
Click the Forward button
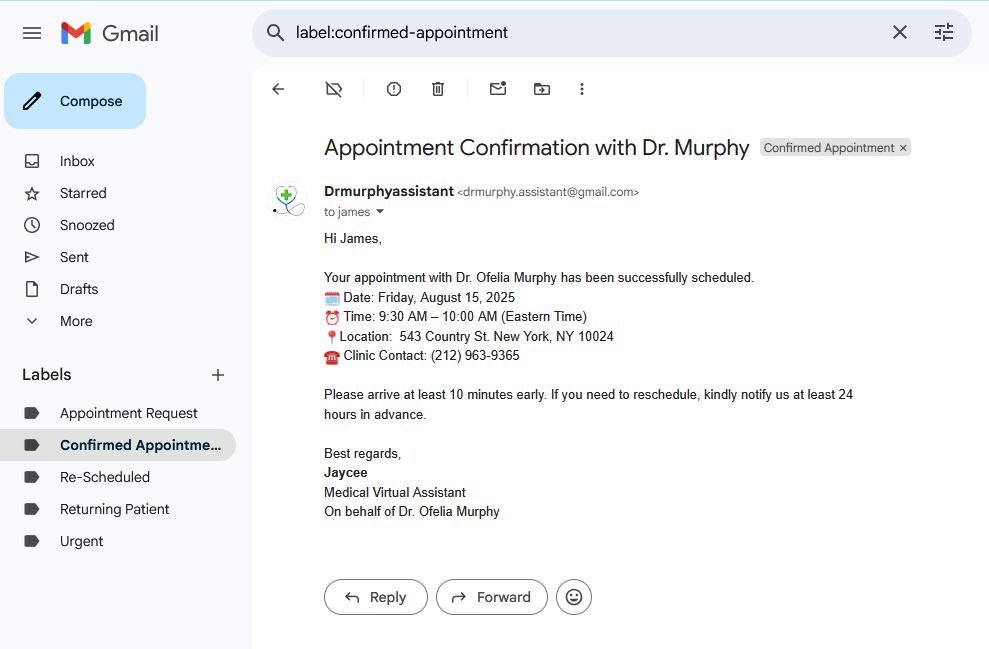tap(492, 597)
